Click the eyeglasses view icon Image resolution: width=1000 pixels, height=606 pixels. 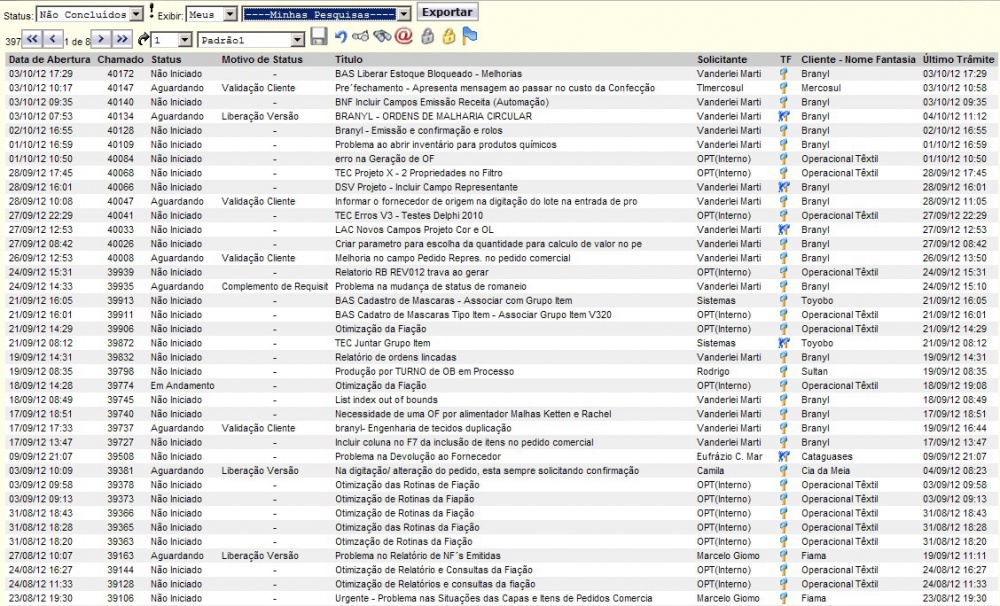click(x=361, y=38)
